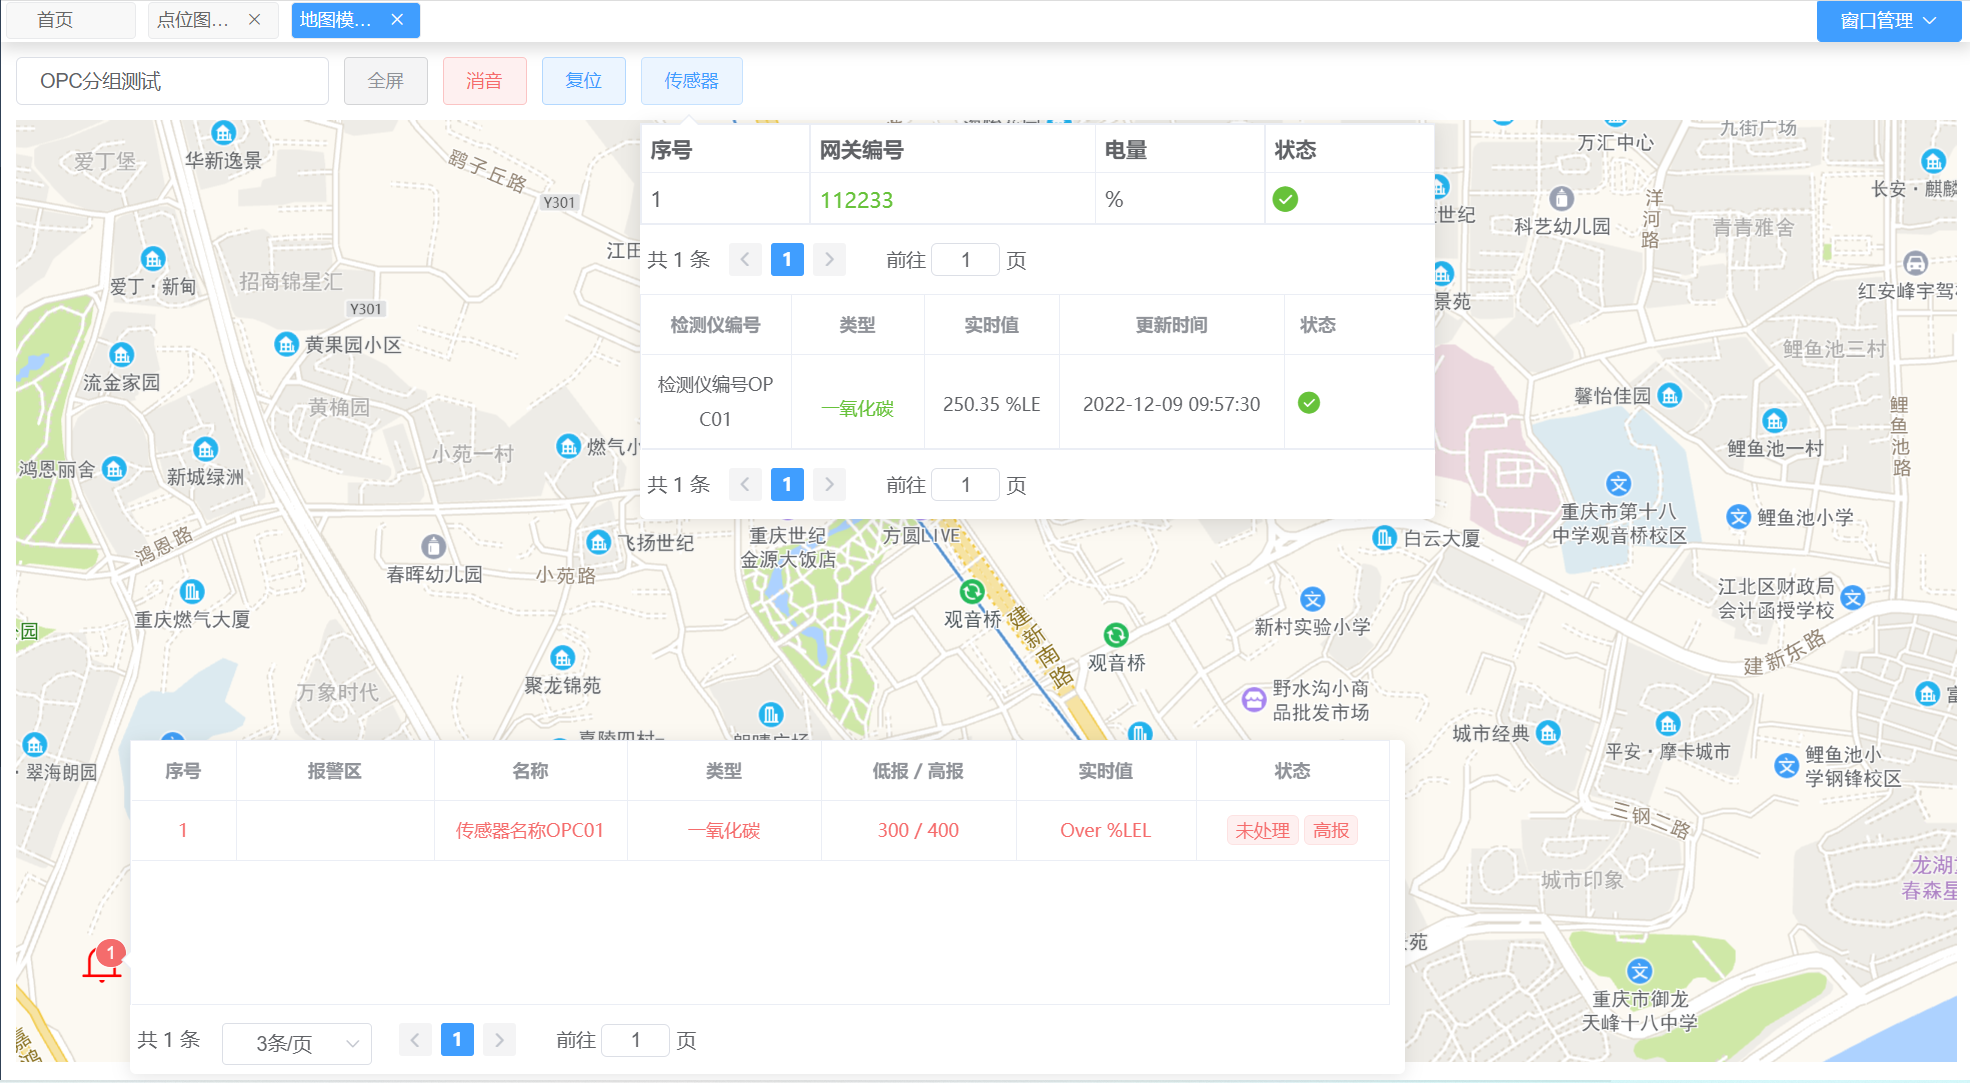Open the 窗口管理 dropdown menu
Image resolution: width=1970 pixels, height=1083 pixels.
click(x=1887, y=21)
